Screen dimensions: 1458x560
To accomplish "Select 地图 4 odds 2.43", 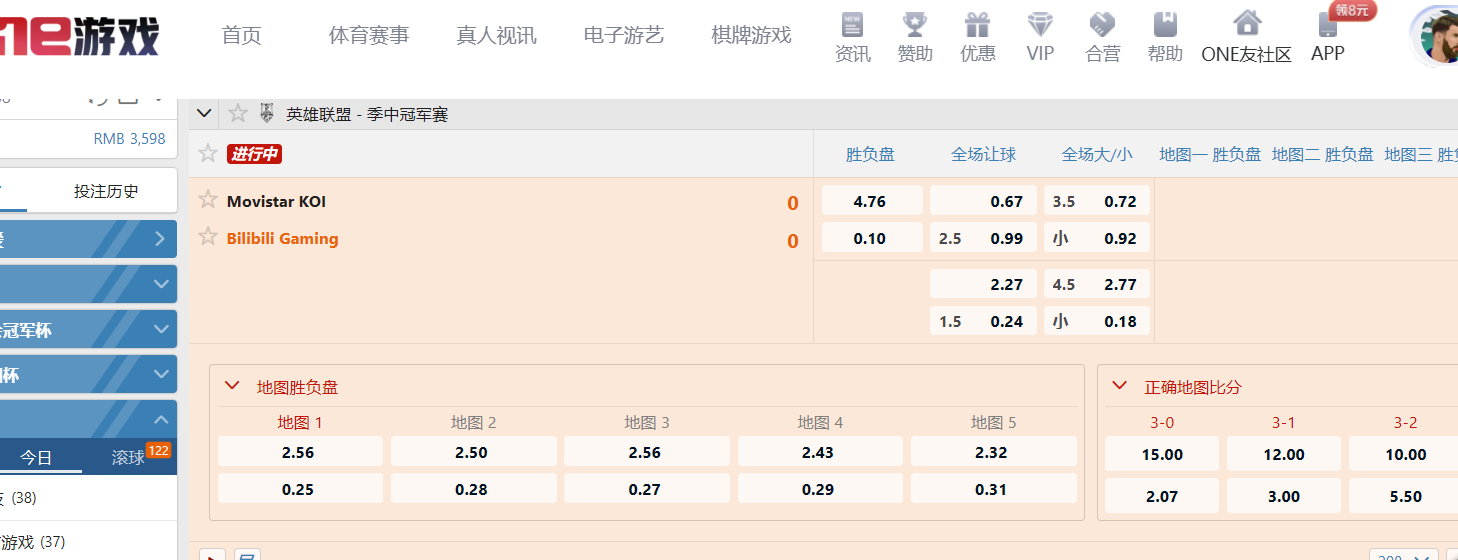I will [820, 452].
